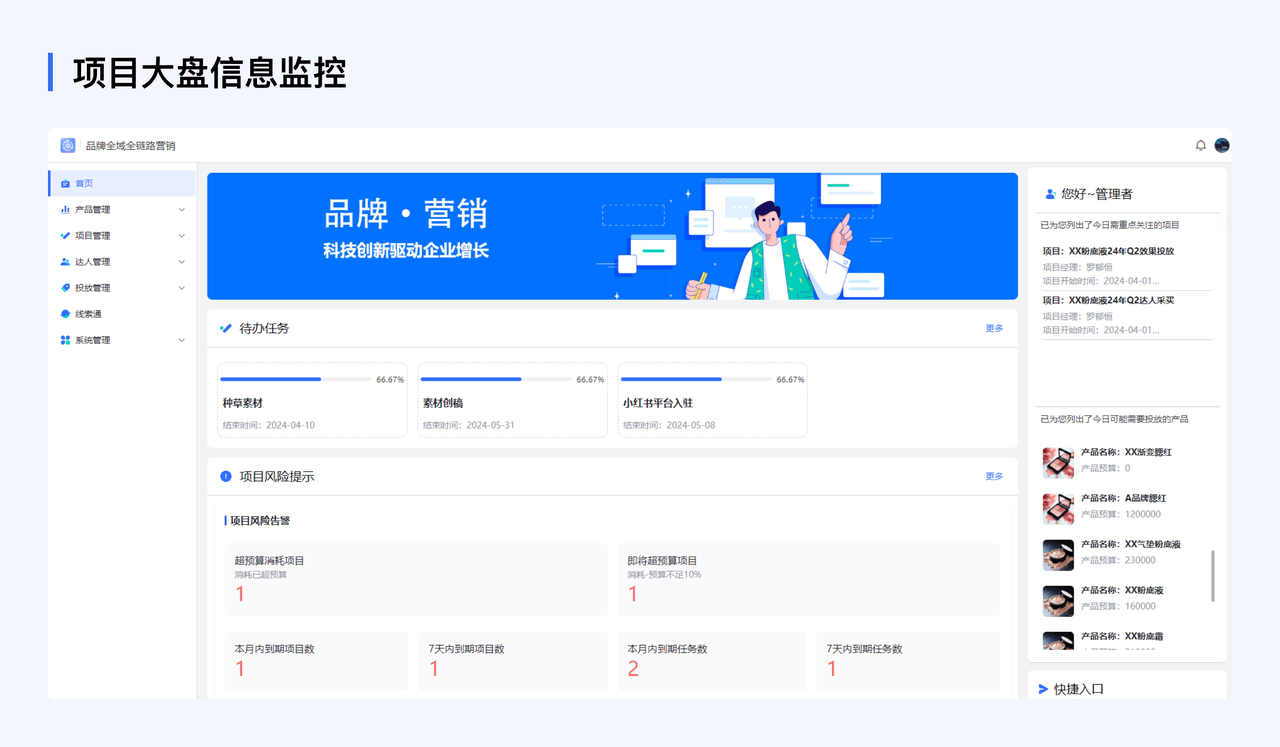Click the 项目管理 checkmark icon
This screenshot has height=747, width=1280.
(65, 236)
